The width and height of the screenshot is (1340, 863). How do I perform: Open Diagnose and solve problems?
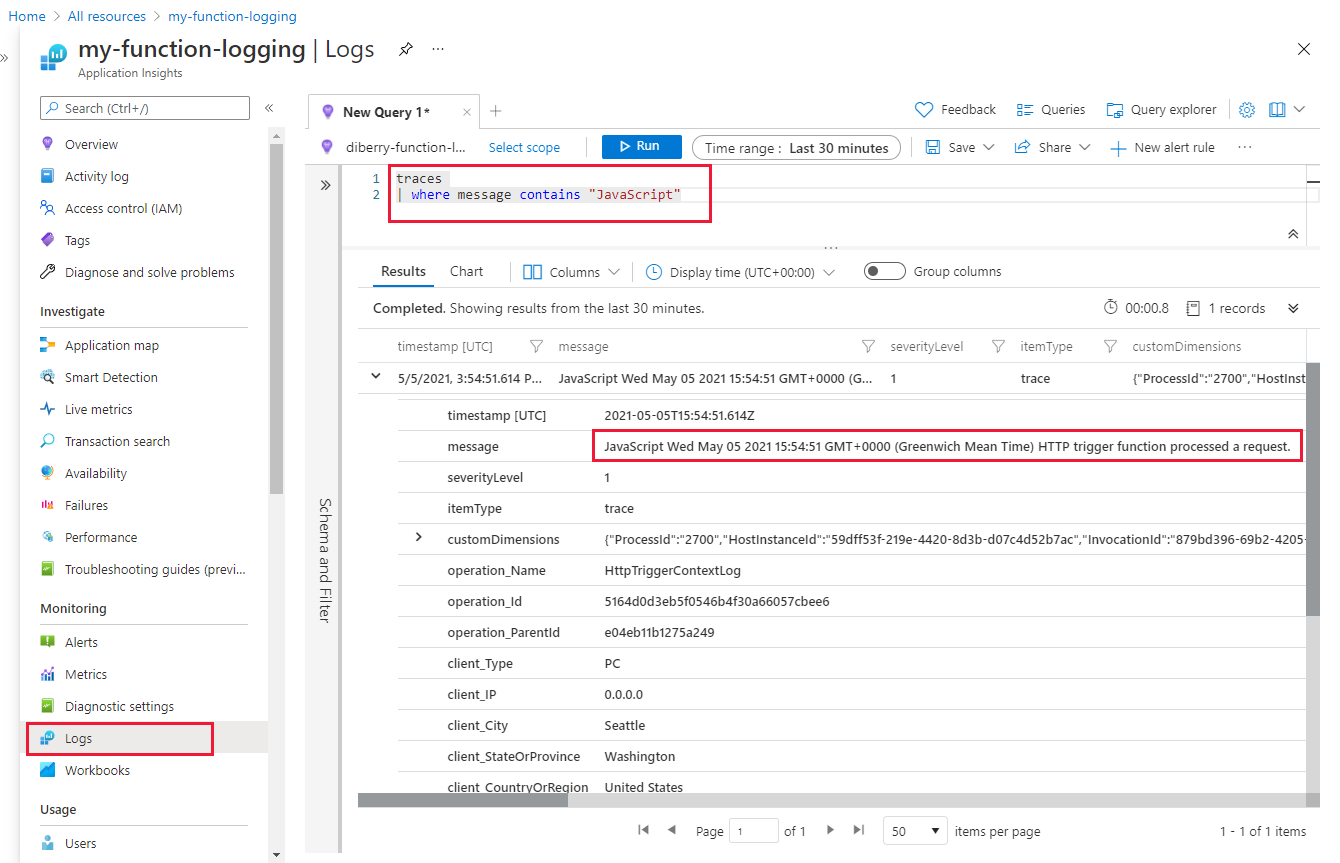pyautogui.click(x=149, y=272)
